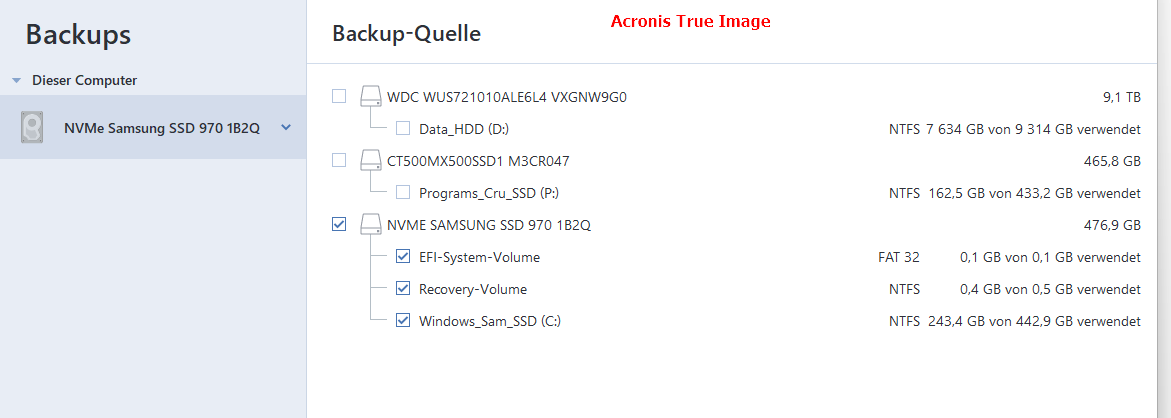Click the Backup-Quelle heading
This screenshot has height=418, width=1171.
click(x=406, y=34)
